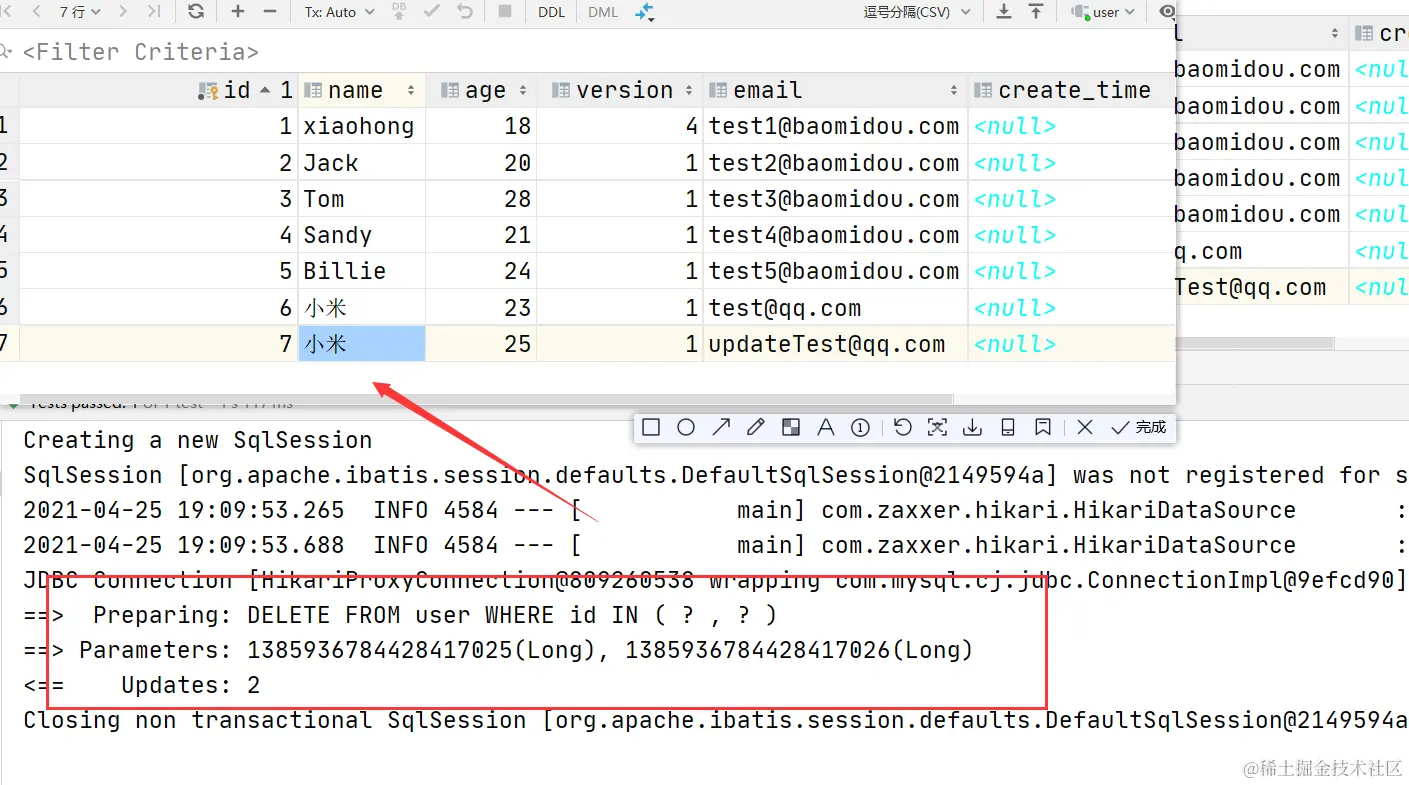Cancel screenshot with X icon
This screenshot has height=785, width=1409.
point(1085,428)
